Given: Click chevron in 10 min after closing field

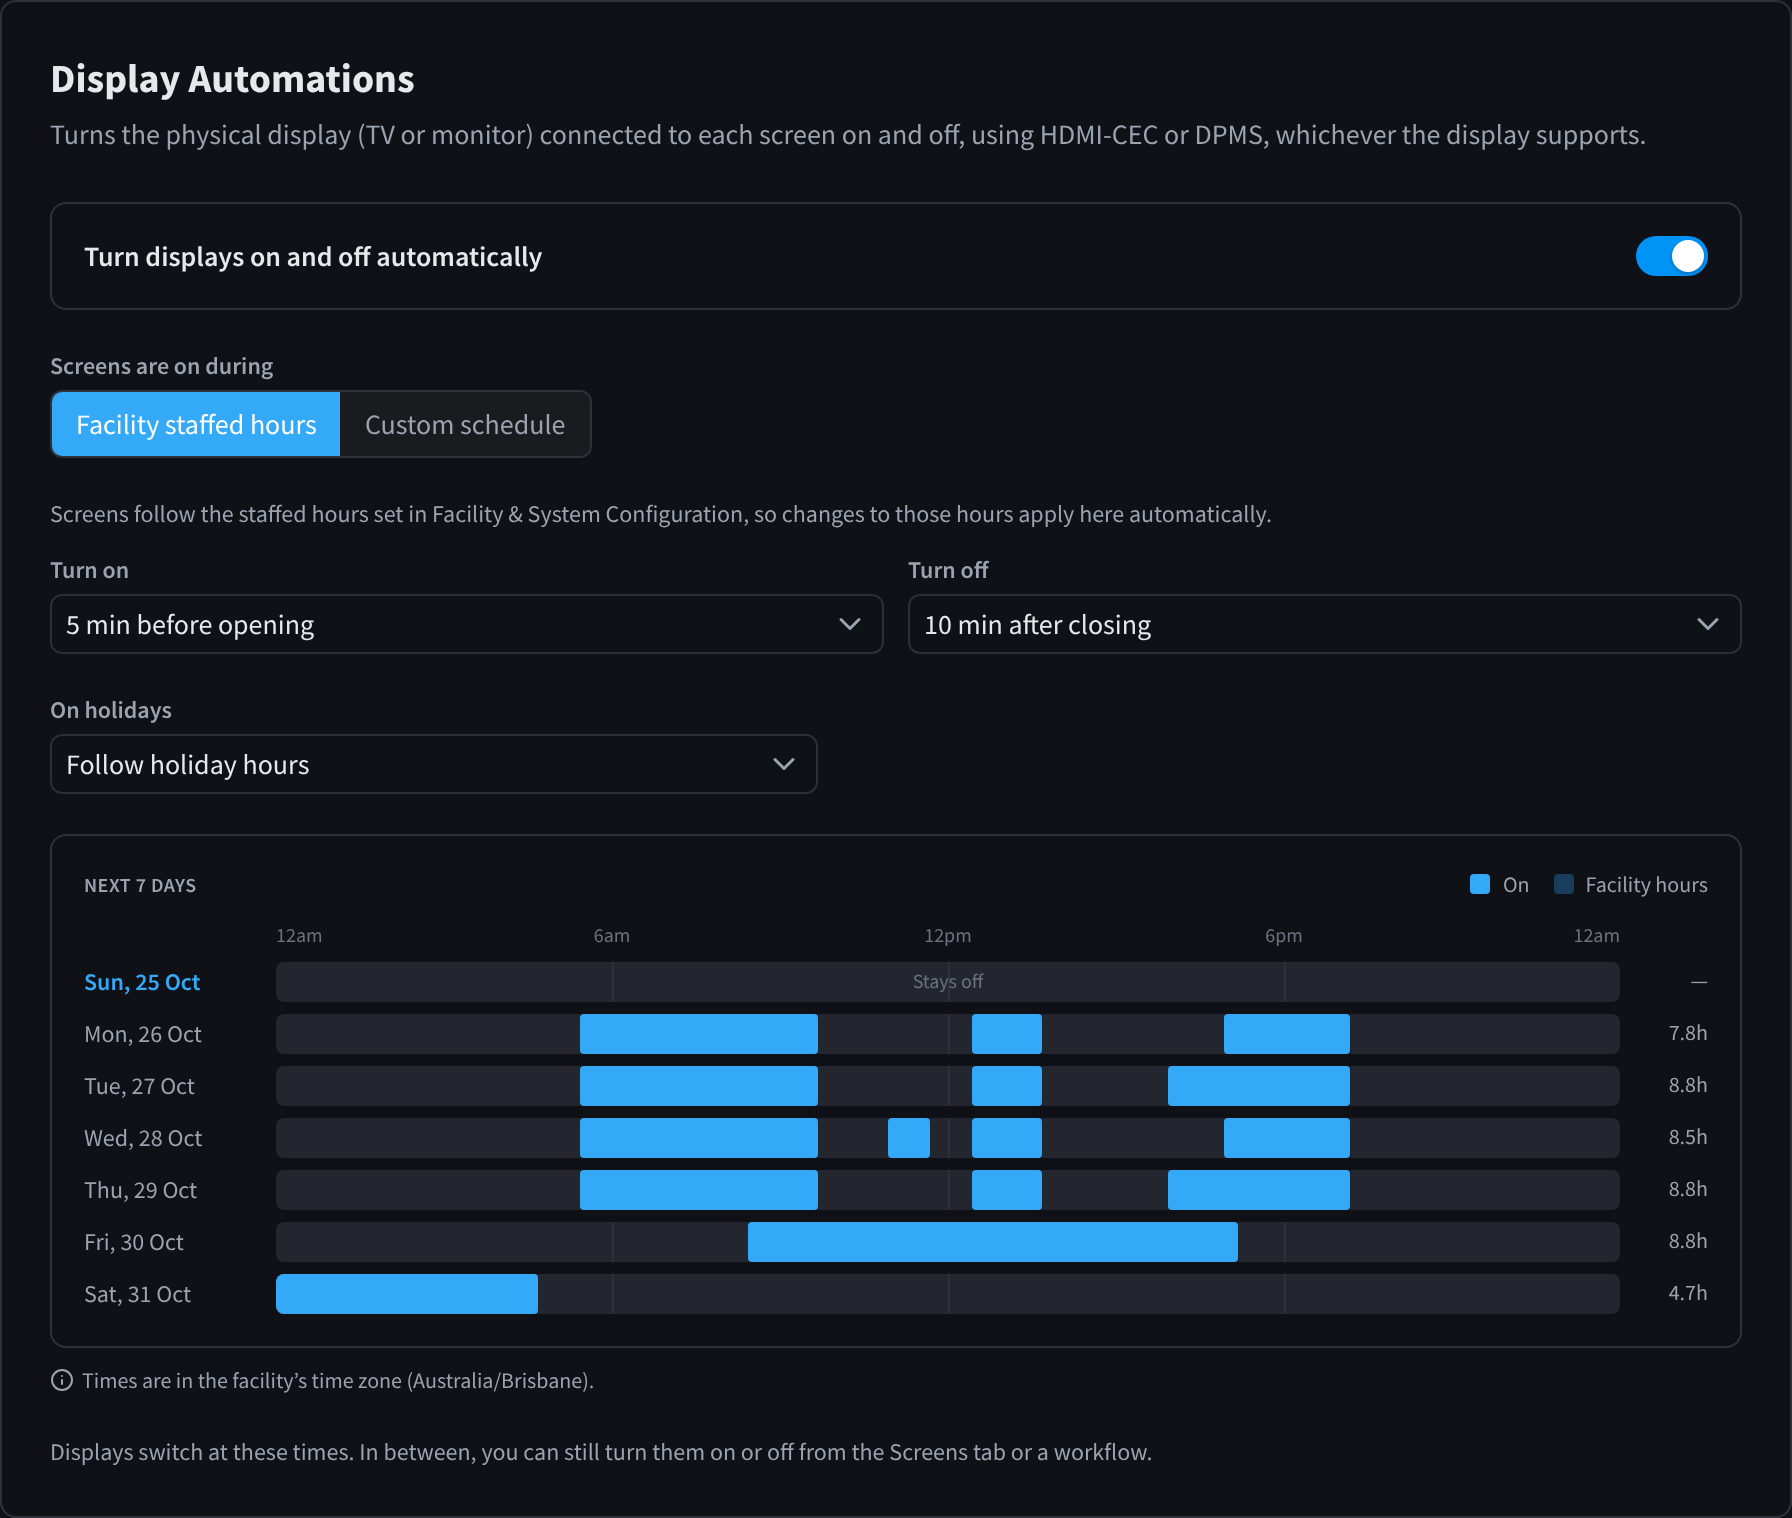Looking at the screenshot, I should tap(1708, 624).
